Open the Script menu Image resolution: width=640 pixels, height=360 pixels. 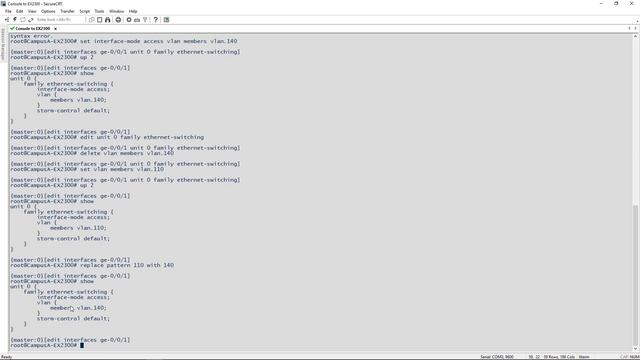point(84,11)
